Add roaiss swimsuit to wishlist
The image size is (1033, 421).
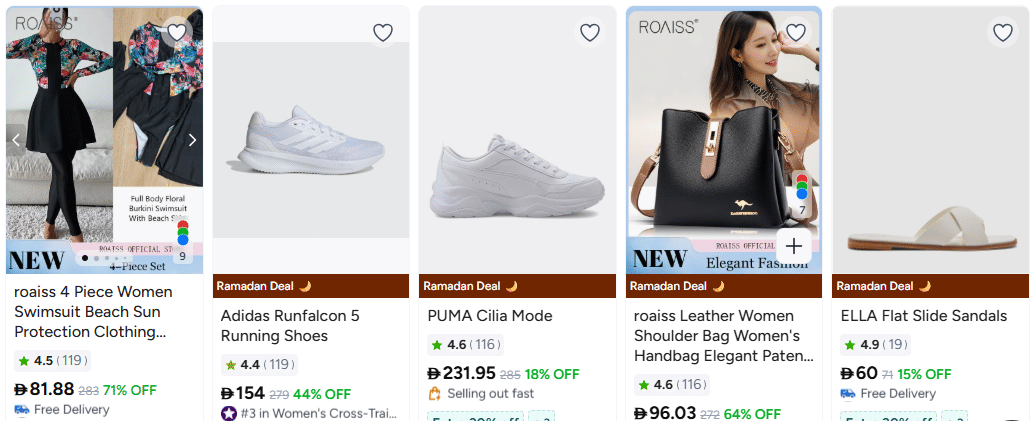click(x=177, y=32)
